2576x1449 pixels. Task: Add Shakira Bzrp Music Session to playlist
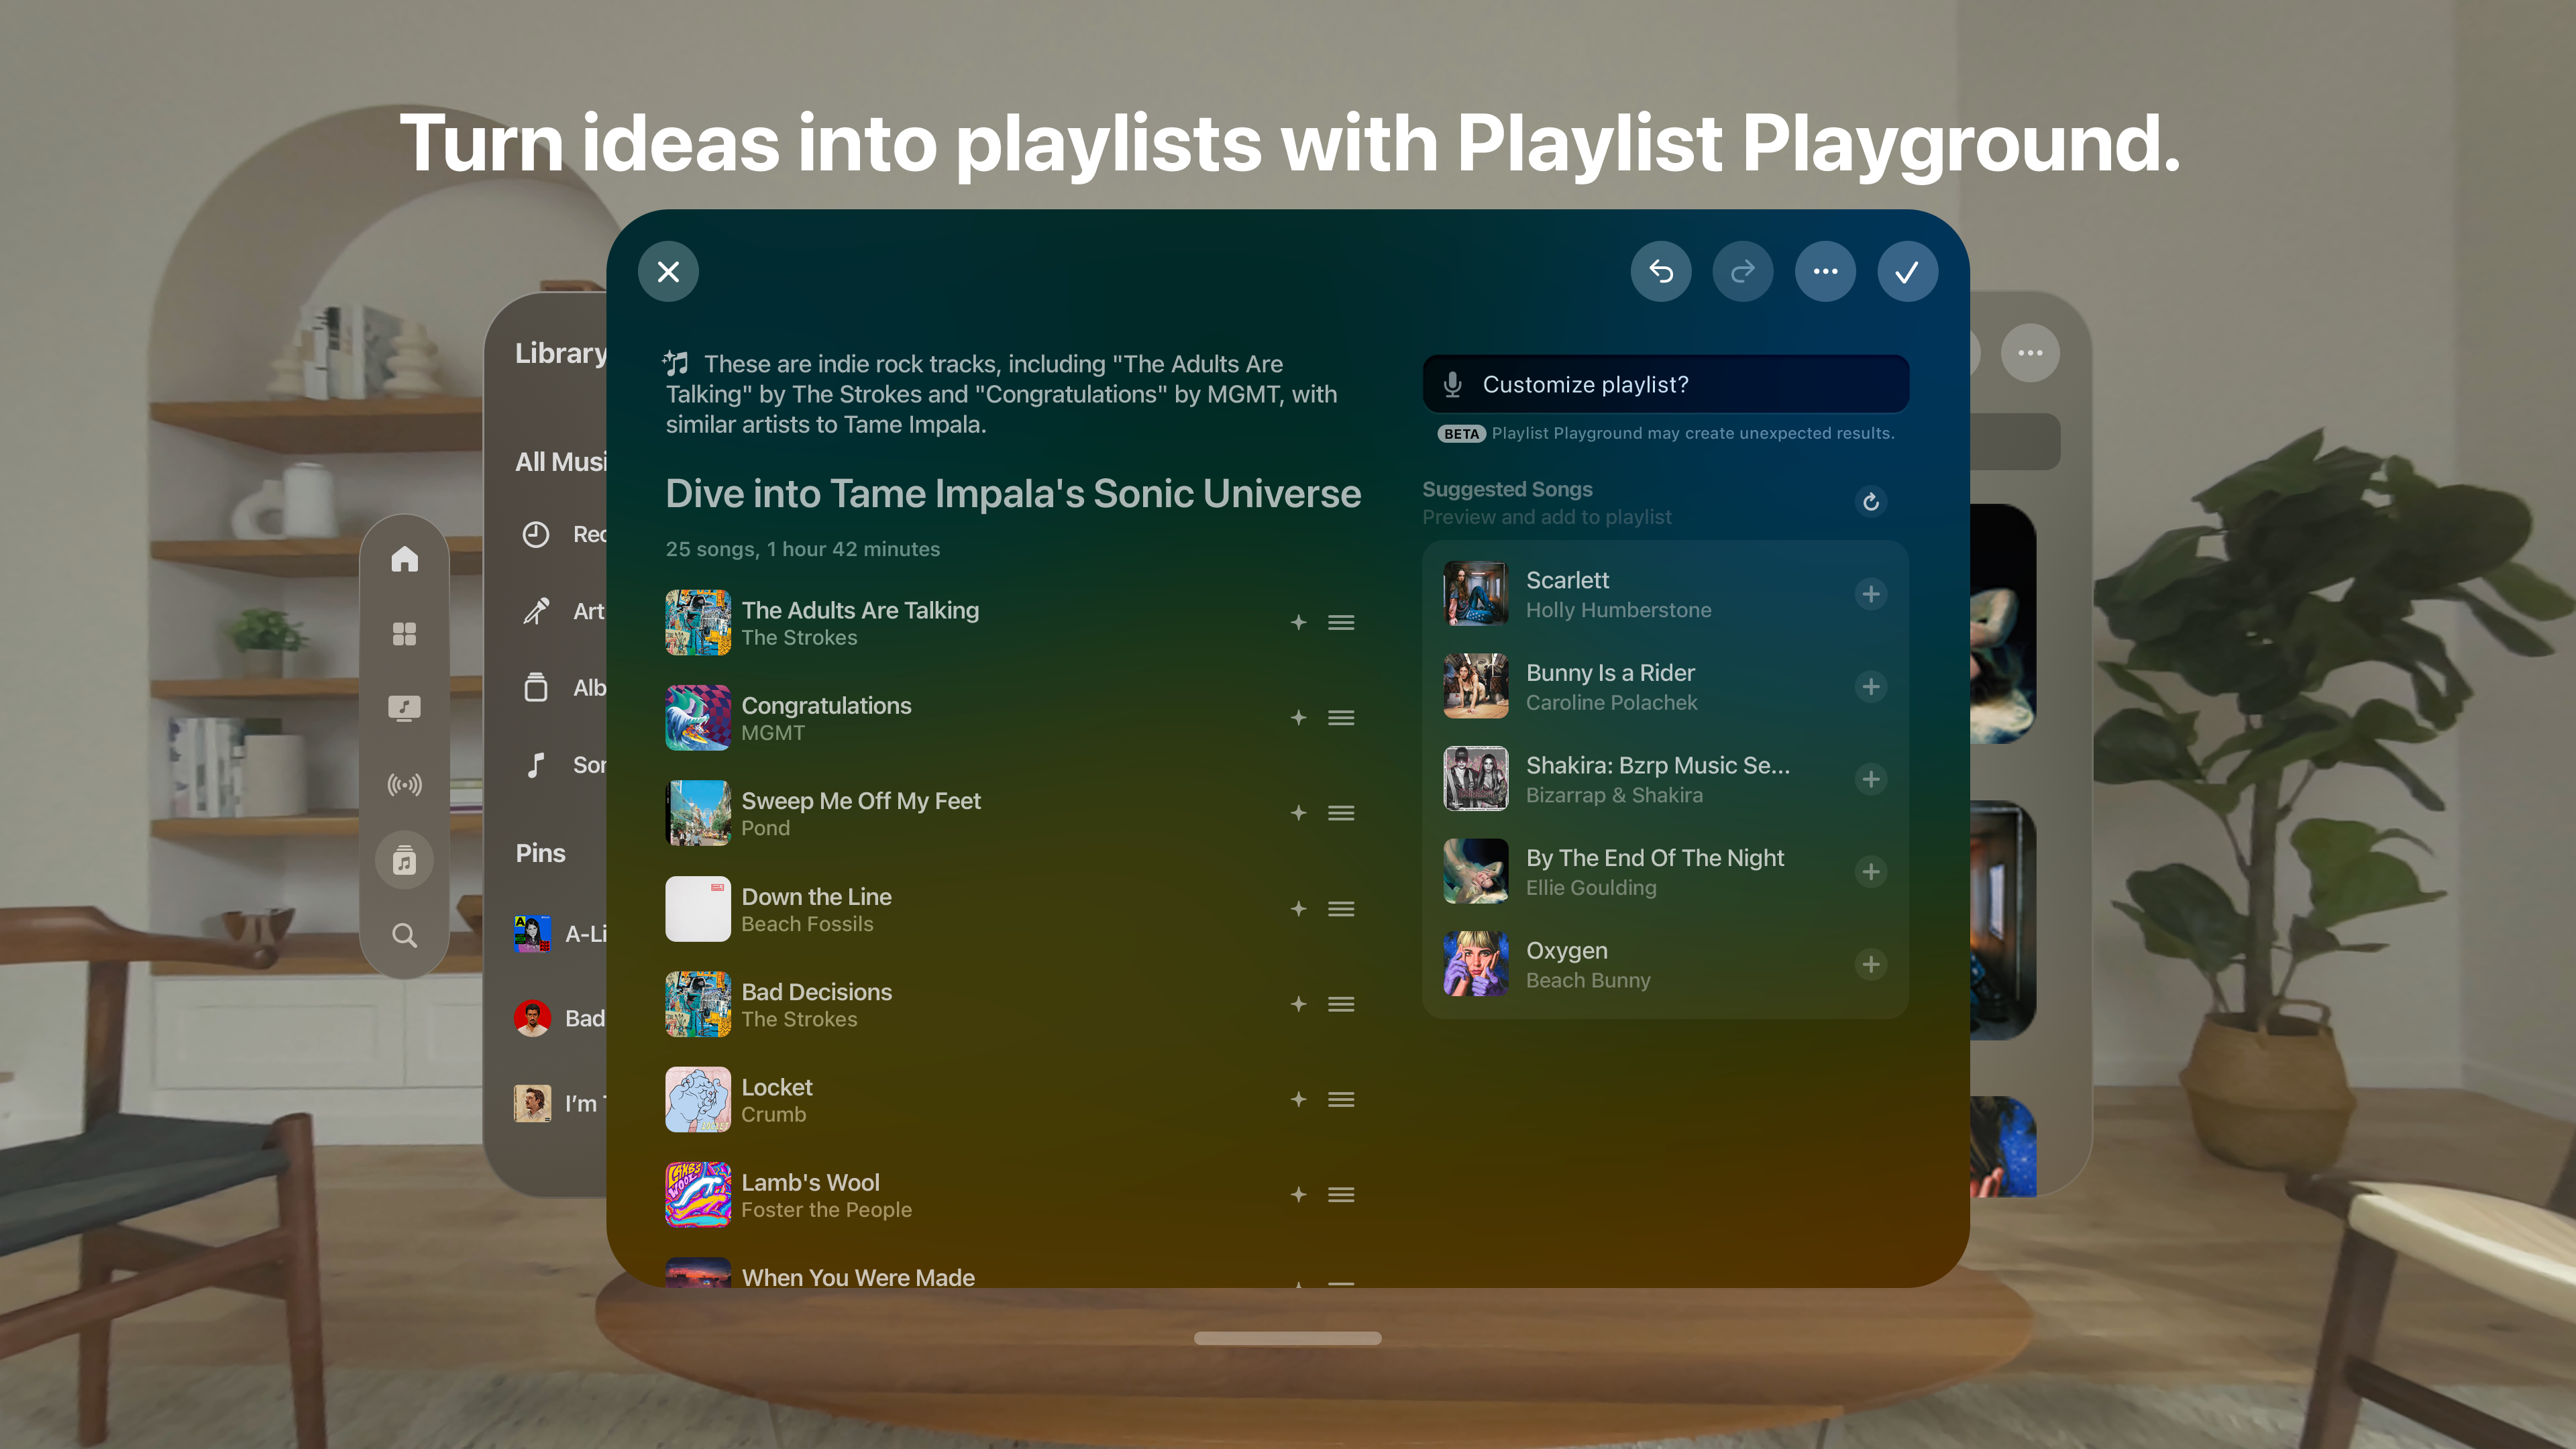1870,779
